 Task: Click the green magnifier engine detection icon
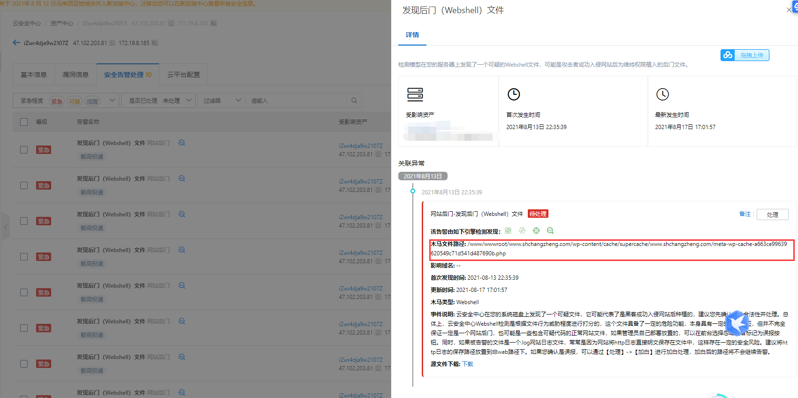click(x=550, y=231)
